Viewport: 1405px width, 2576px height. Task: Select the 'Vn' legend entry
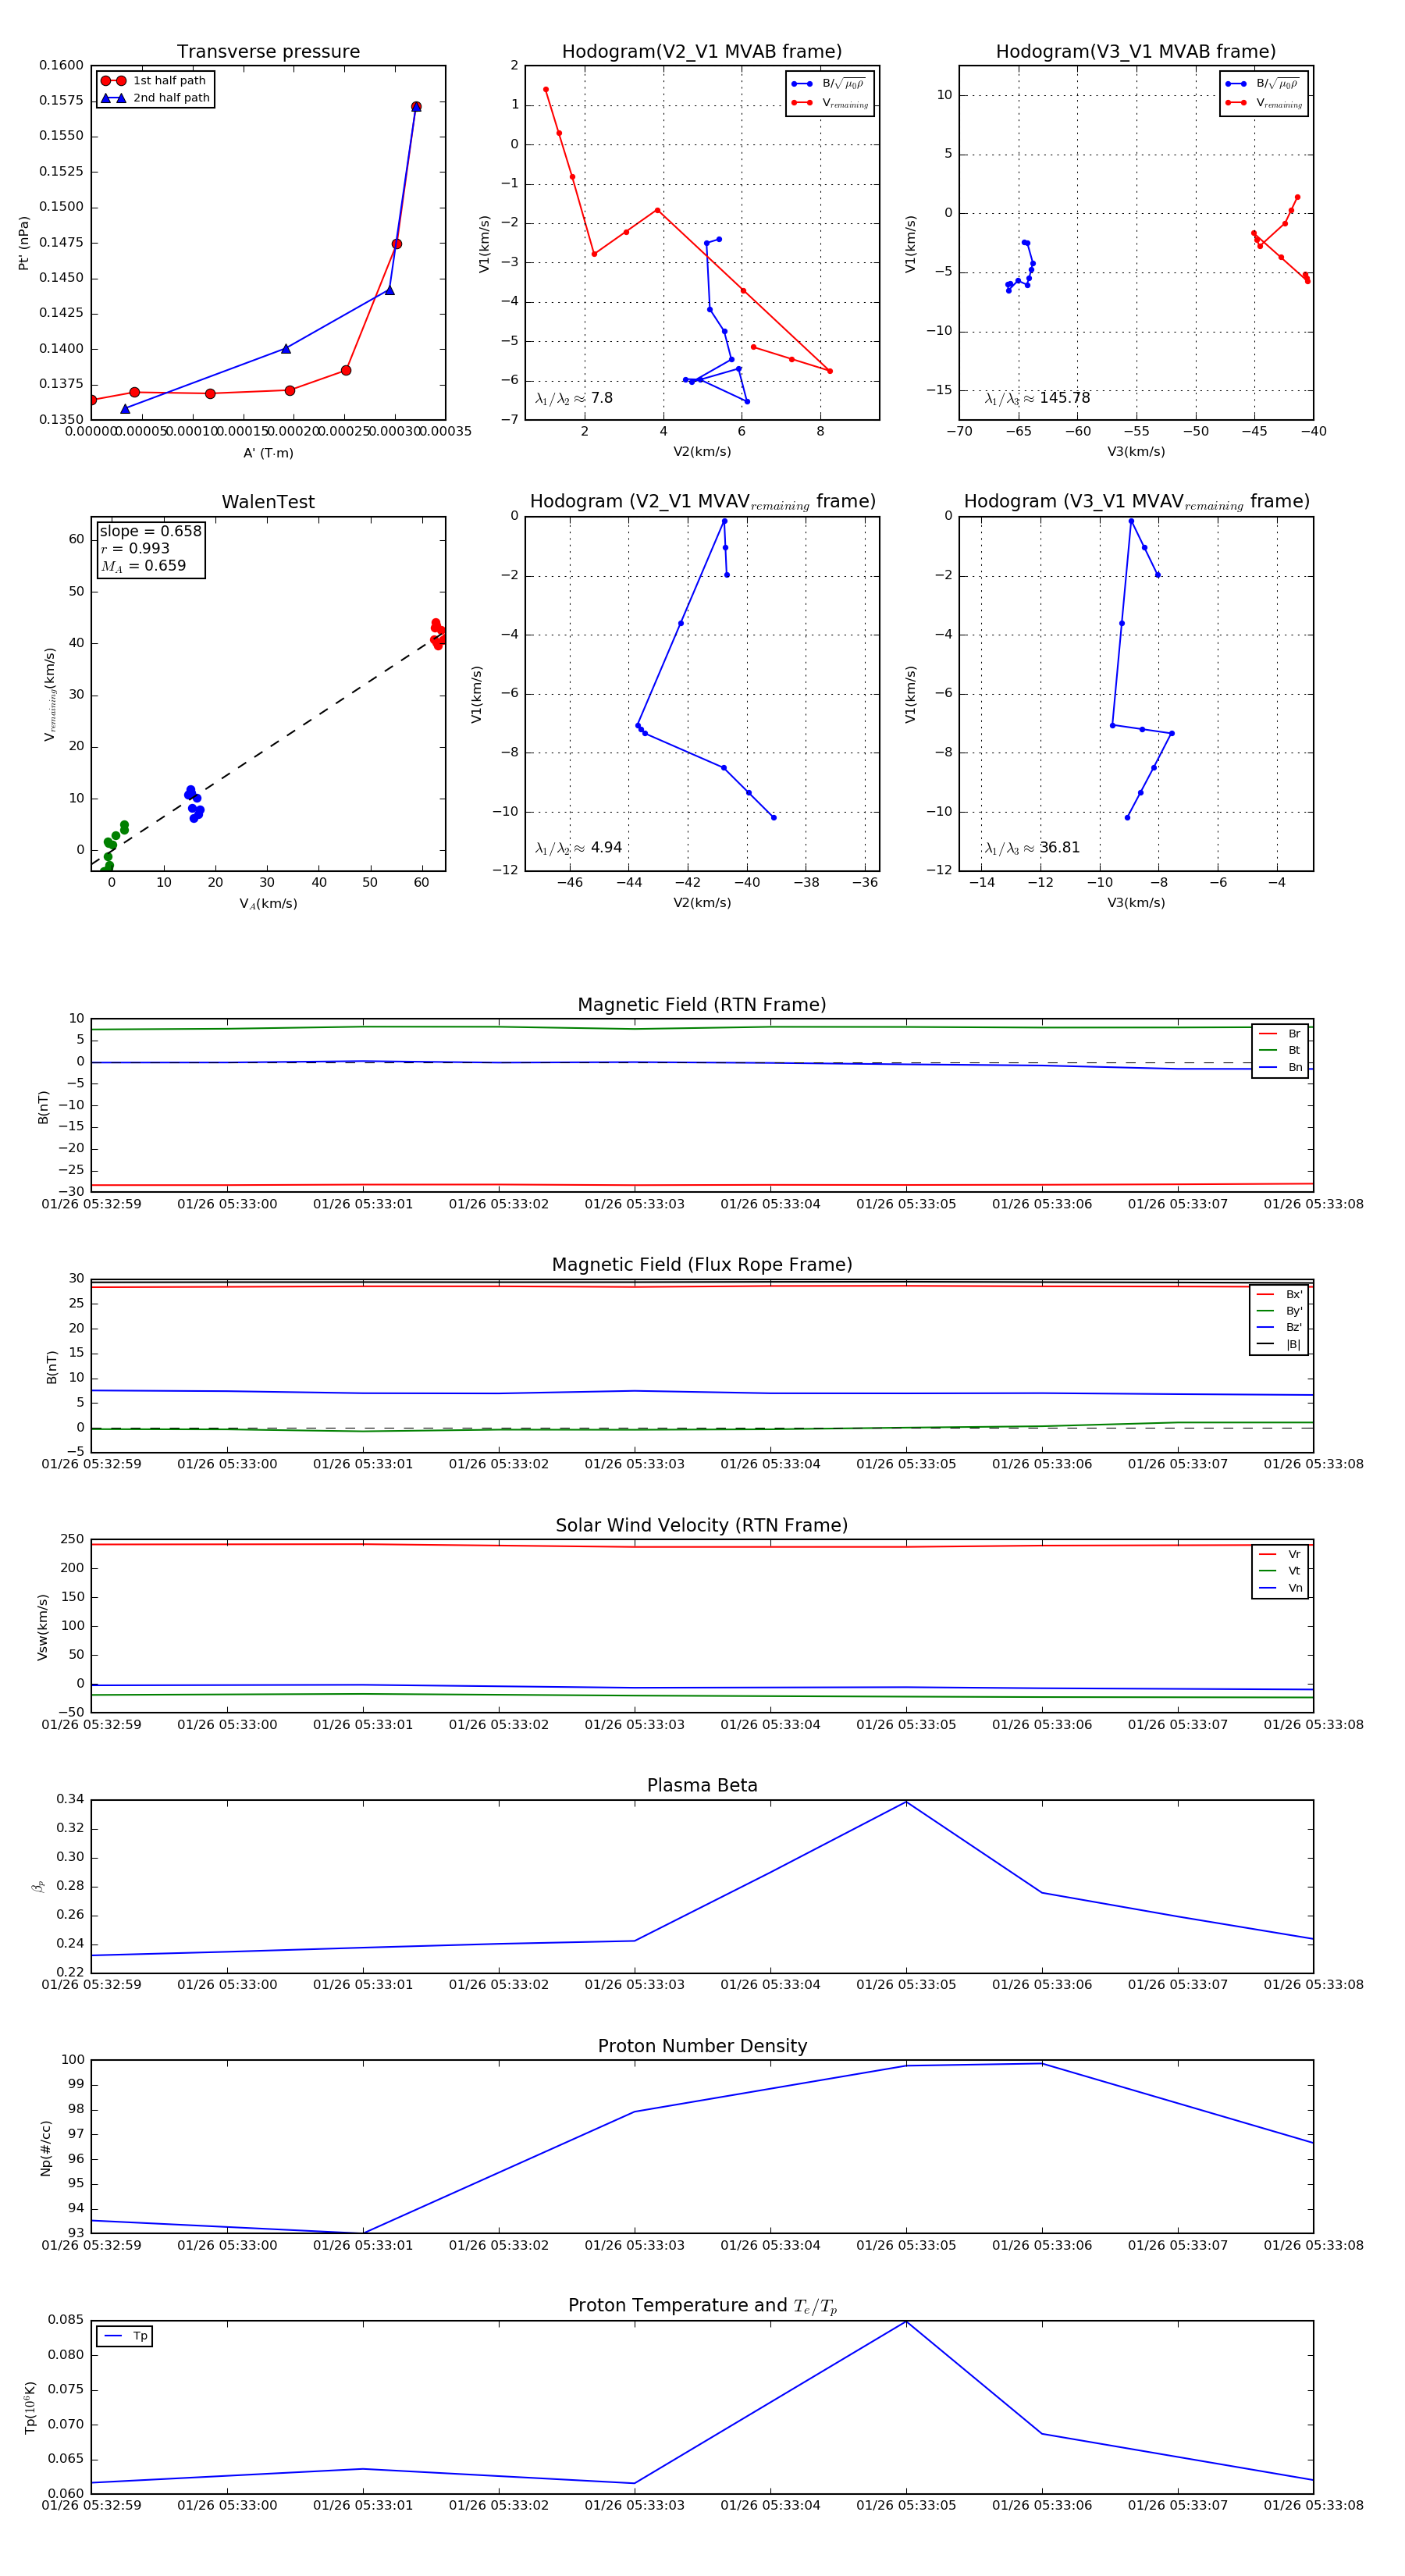(x=1280, y=1588)
